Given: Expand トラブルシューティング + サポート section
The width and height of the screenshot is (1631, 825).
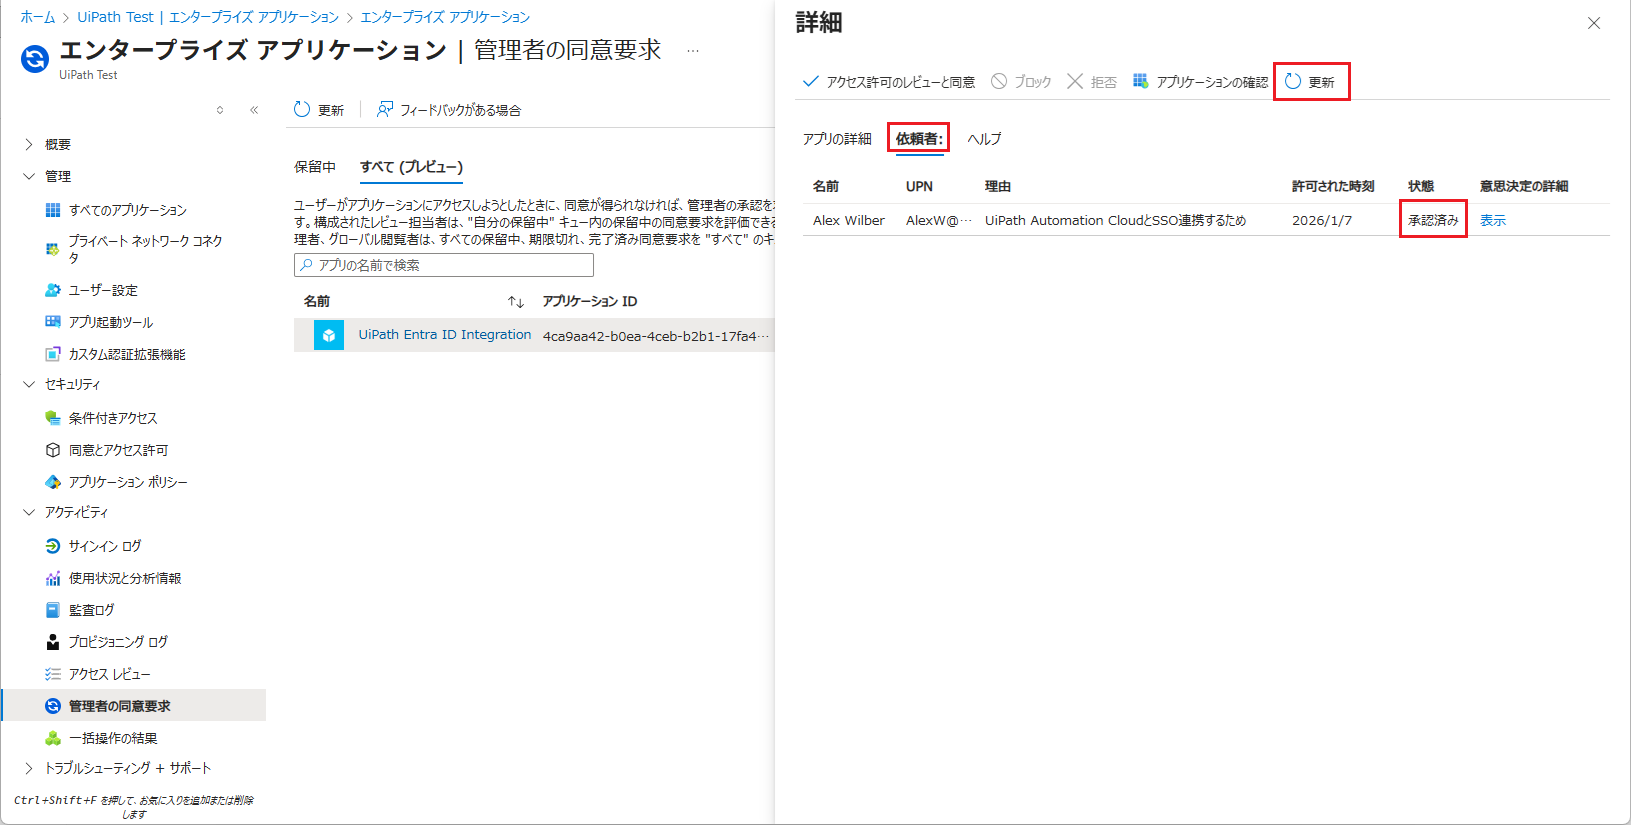Looking at the screenshot, I should [x=29, y=768].
